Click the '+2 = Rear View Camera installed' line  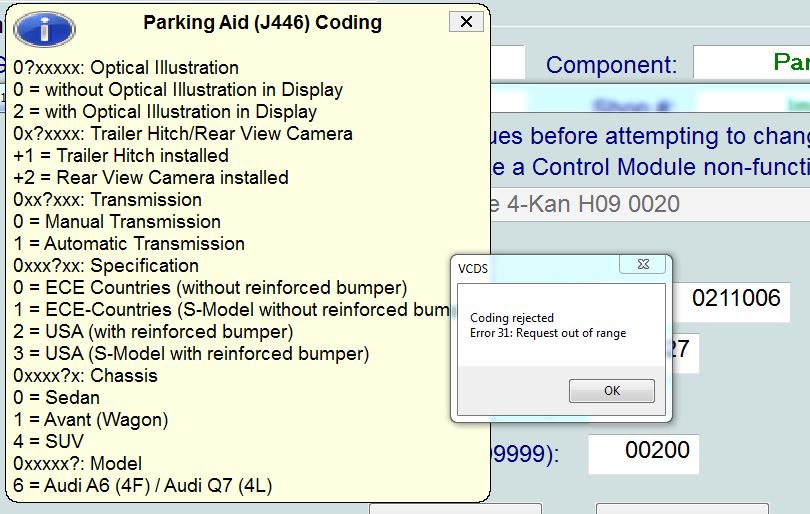pyautogui.click(x=151, y=178)
